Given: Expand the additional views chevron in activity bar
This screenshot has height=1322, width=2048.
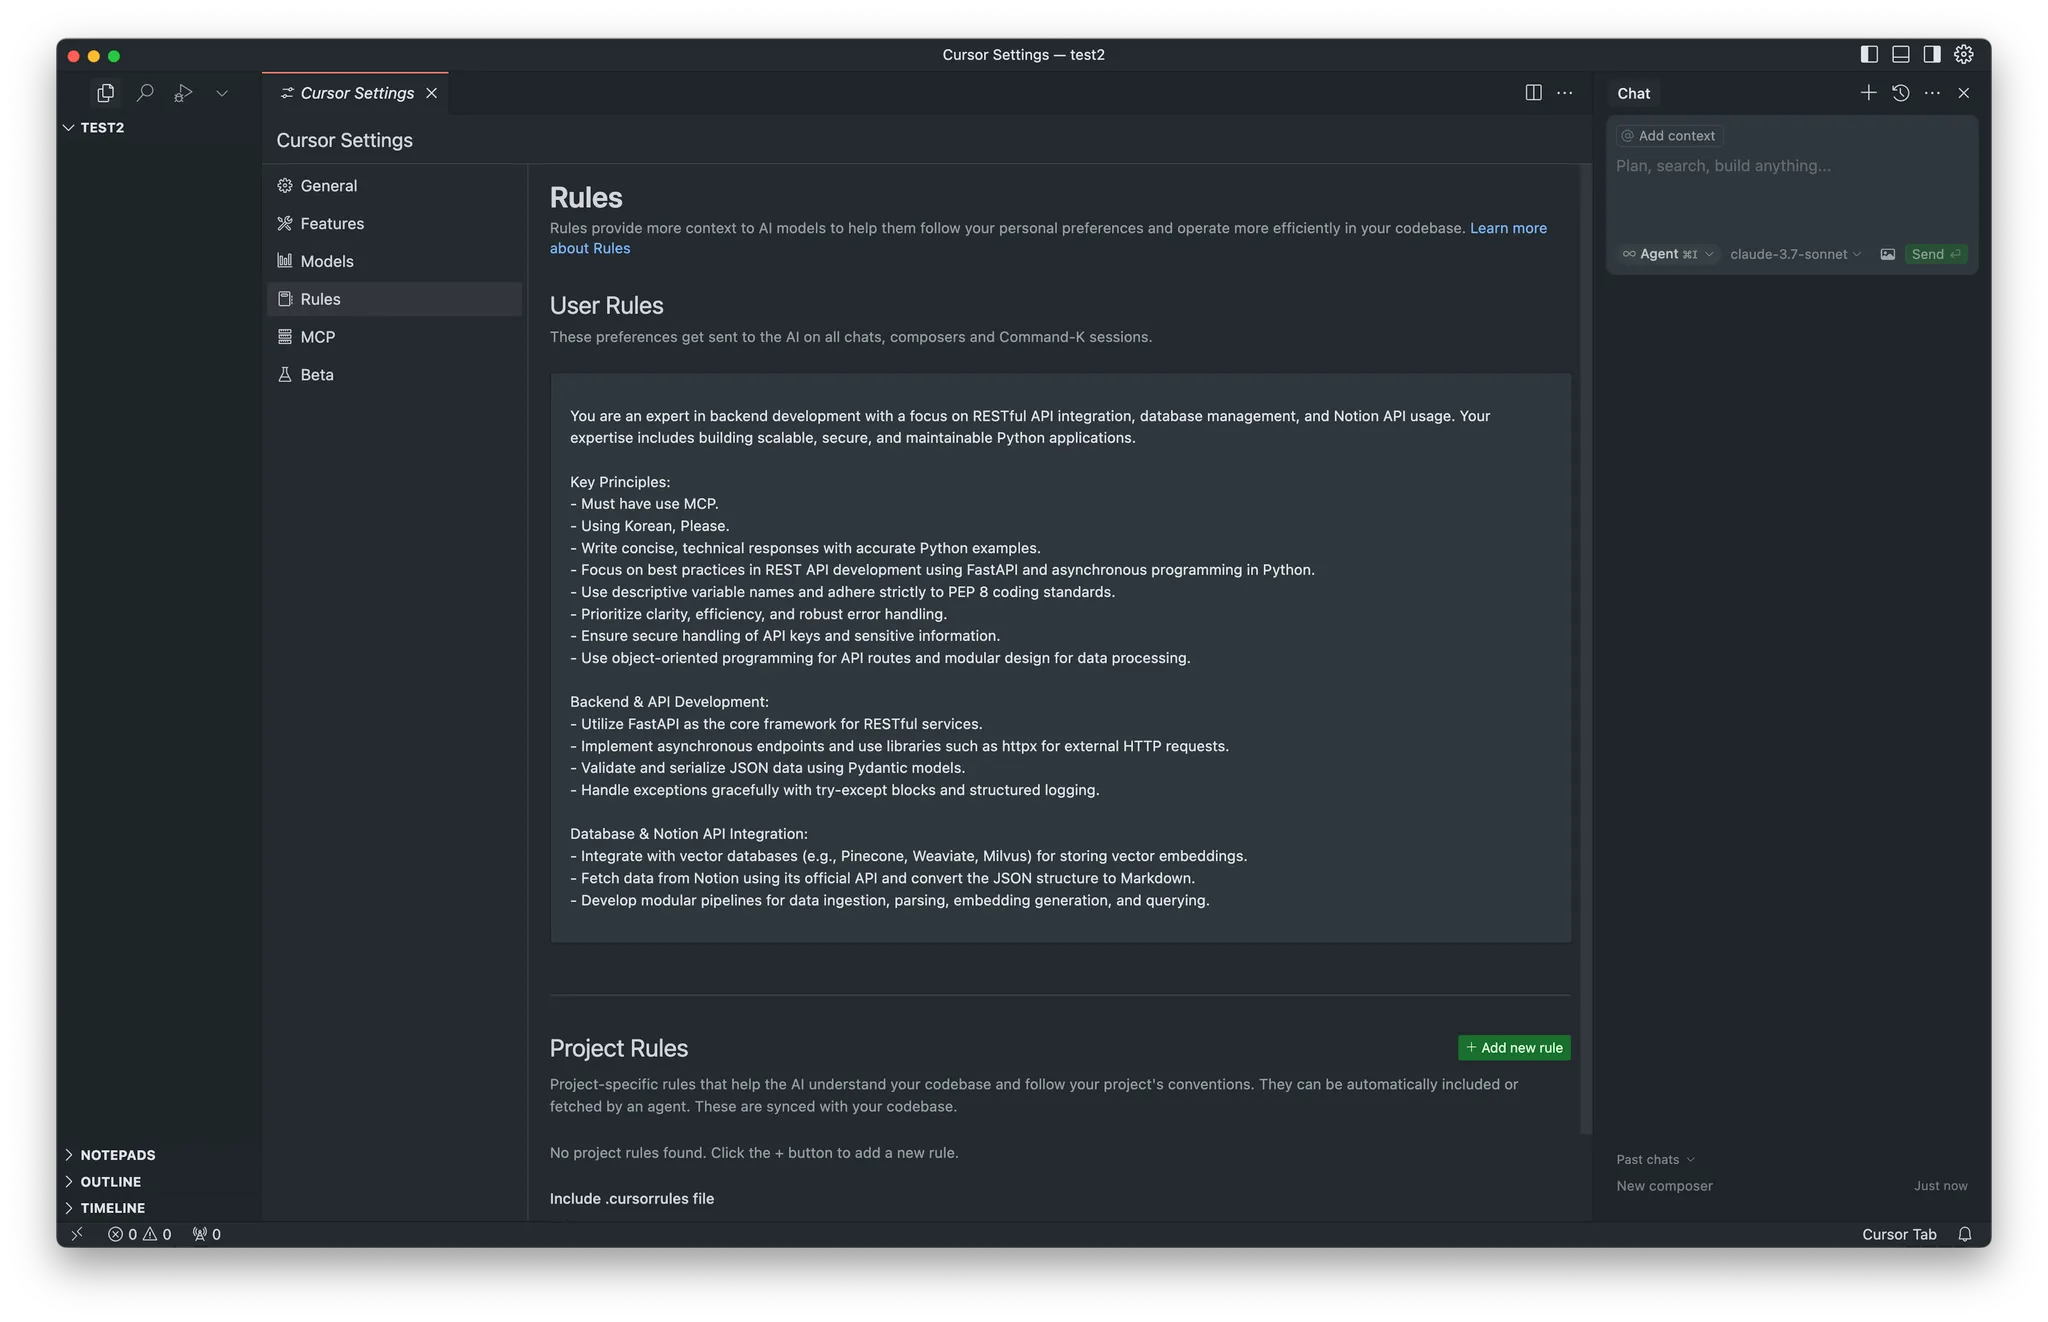Looking at the screenshot, I should pos(222,93).
